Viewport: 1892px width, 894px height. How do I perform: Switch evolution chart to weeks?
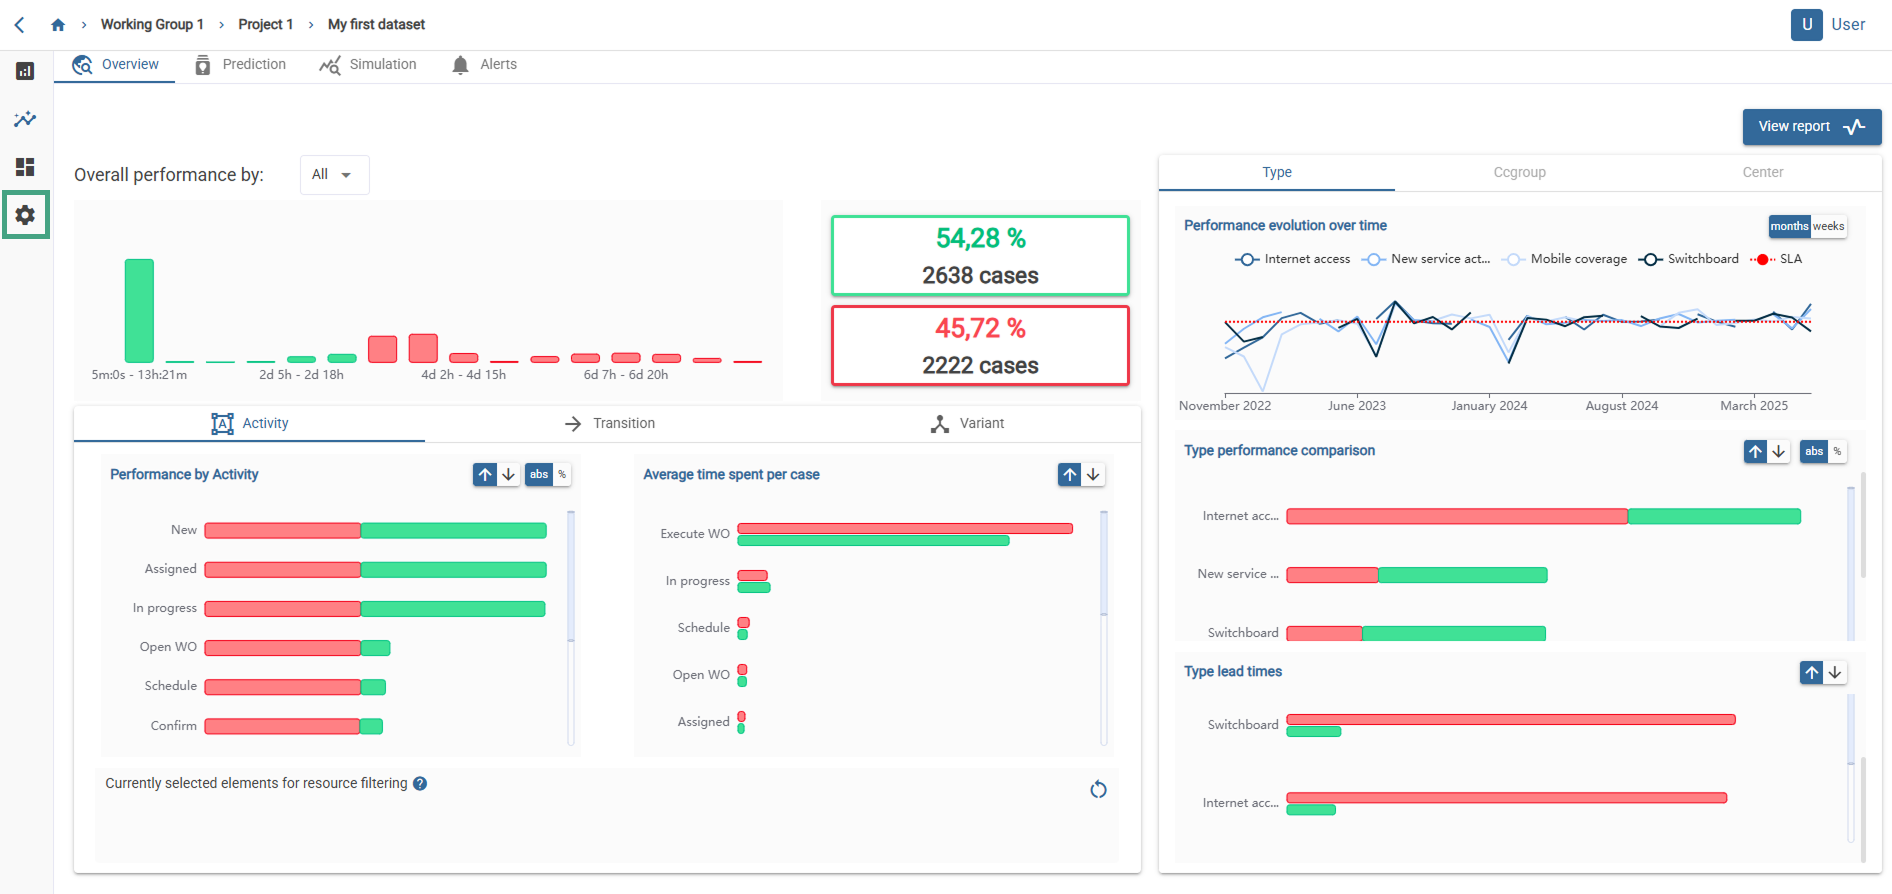click(x=1828, y=226)
